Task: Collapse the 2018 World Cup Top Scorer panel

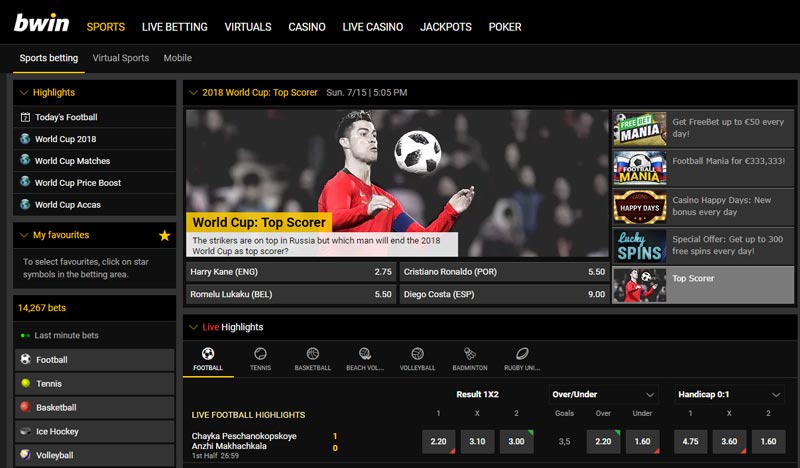Action: 193,92
